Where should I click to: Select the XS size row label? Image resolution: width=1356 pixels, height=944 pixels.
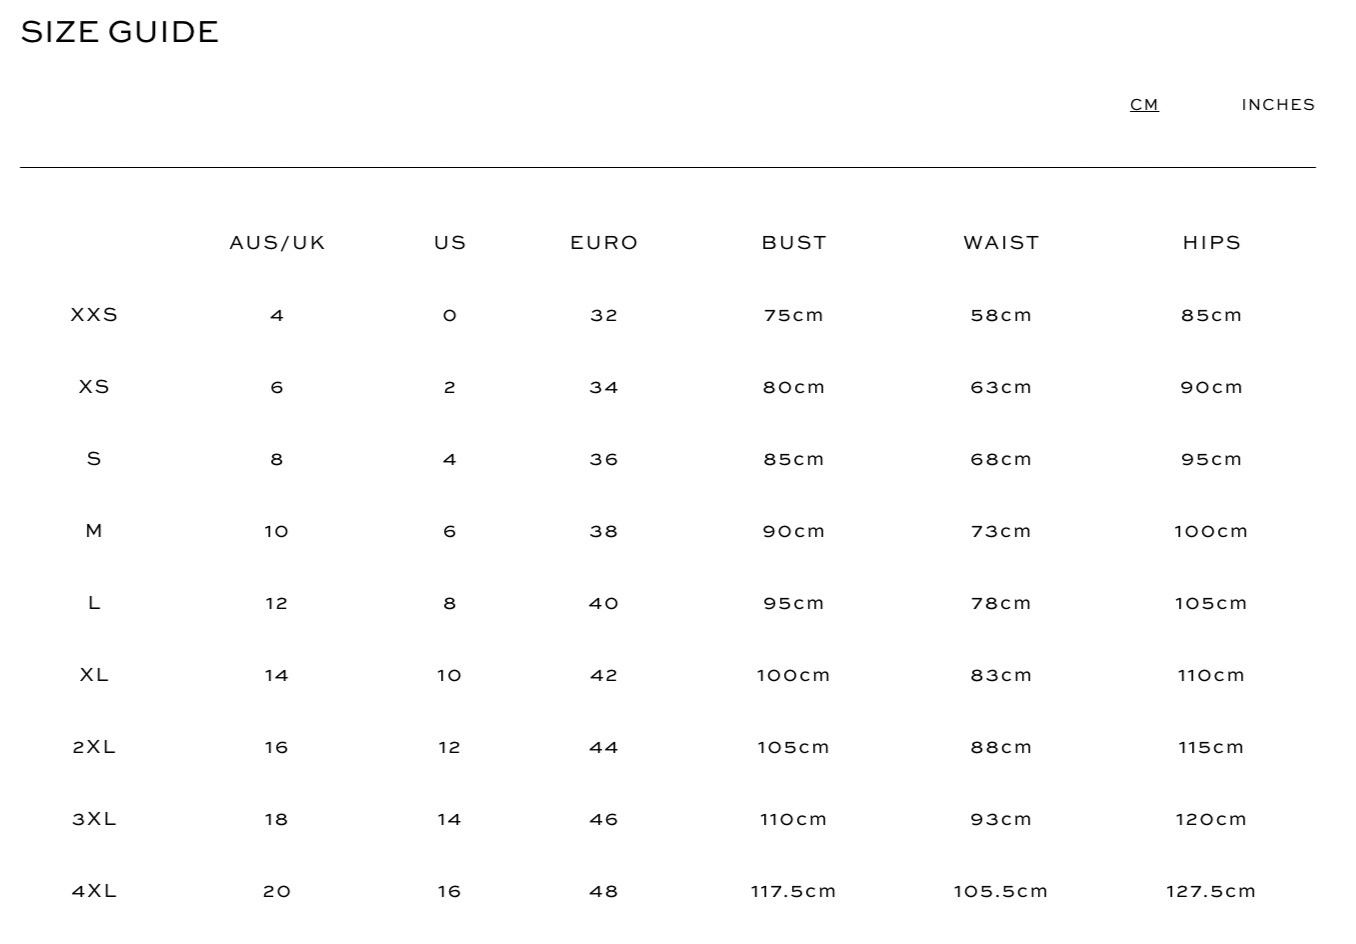[94, 387]
